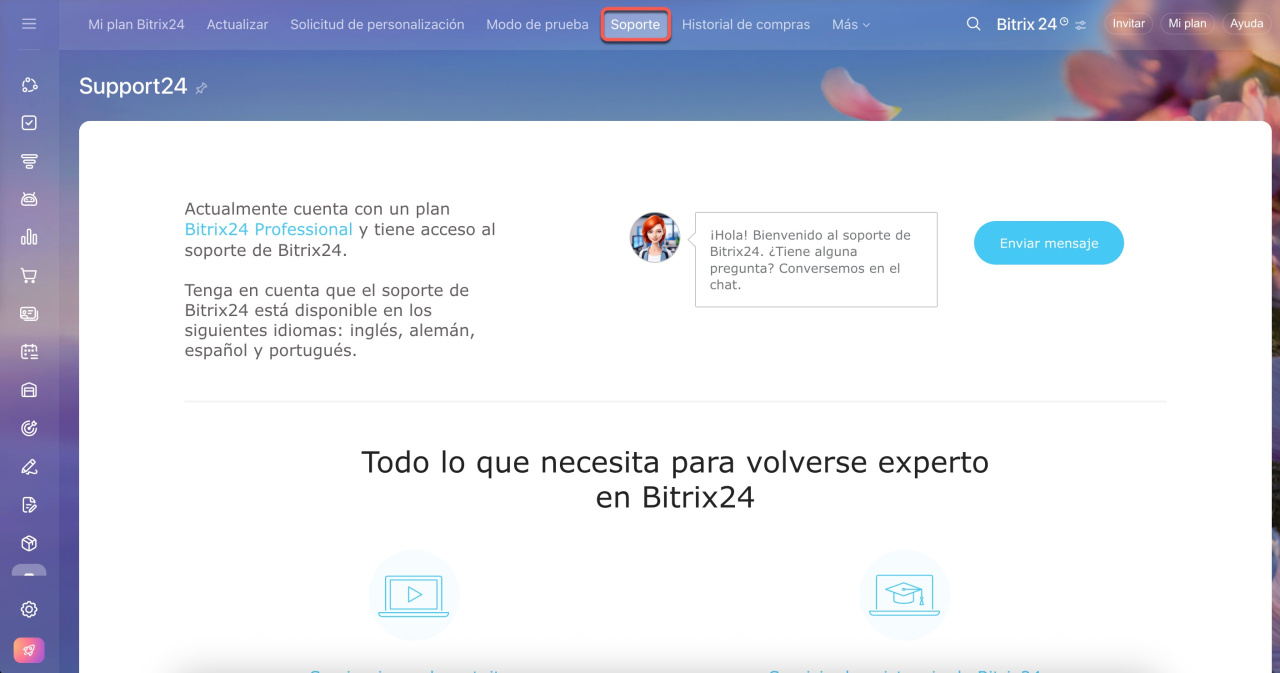Click the Support24 page title
1280x673 pixels.
pyautogui.click(x=133, y=86)
